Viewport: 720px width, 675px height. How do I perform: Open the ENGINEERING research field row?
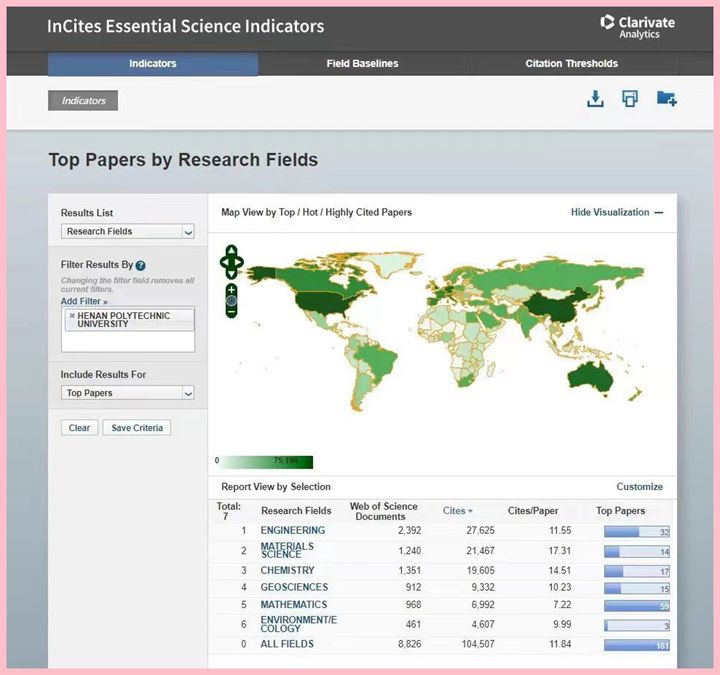coord(292,530)
